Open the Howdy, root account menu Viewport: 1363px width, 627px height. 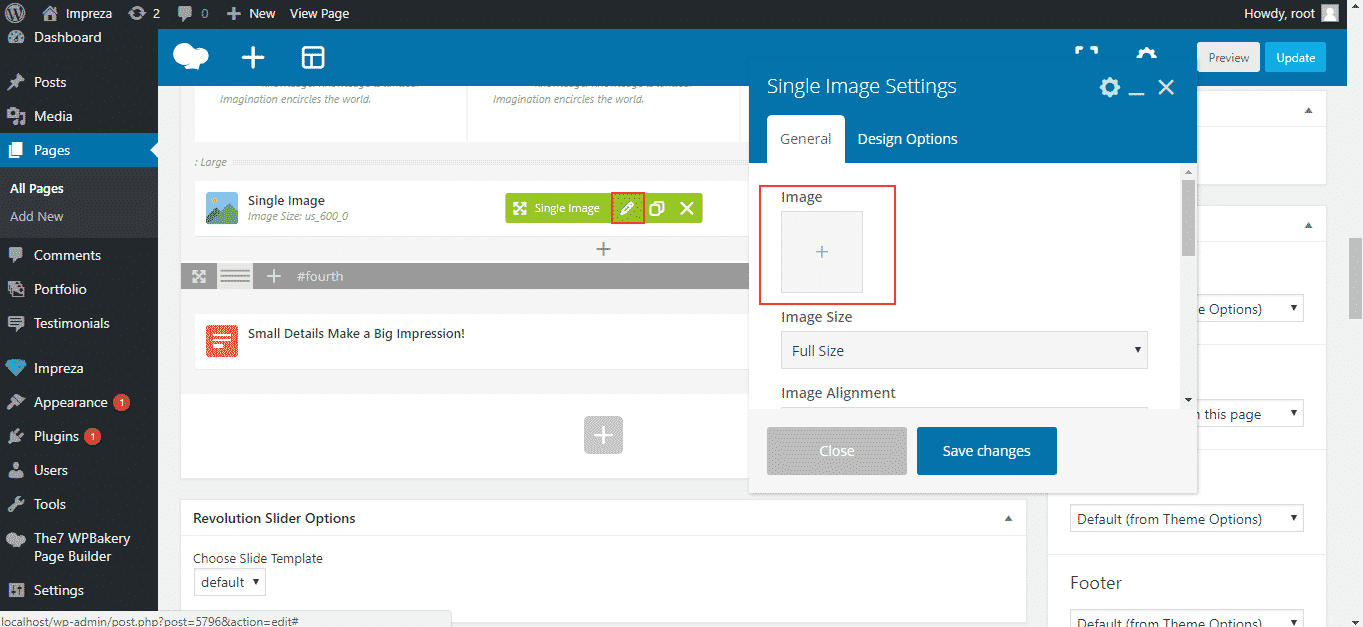[1290, 13]
